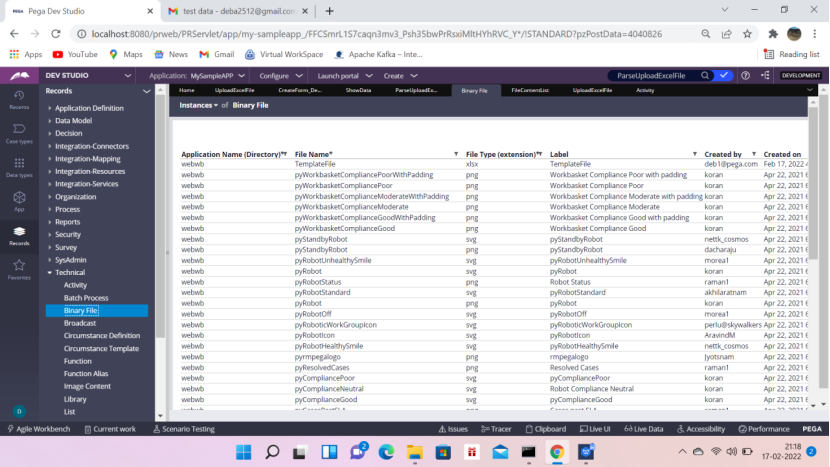Bookmark this page with star icon
Screen dimensions: 830x467
[747, 34]
